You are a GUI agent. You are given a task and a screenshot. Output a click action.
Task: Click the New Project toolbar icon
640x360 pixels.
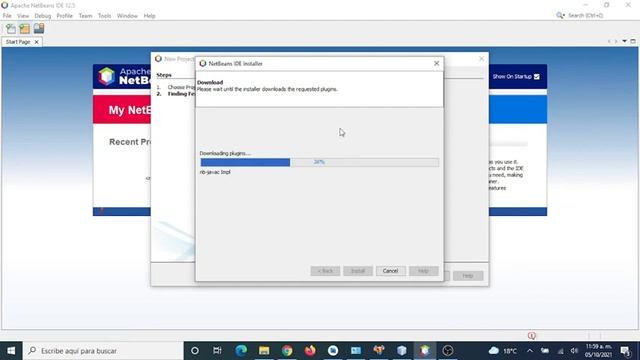(x=24, y=29)
